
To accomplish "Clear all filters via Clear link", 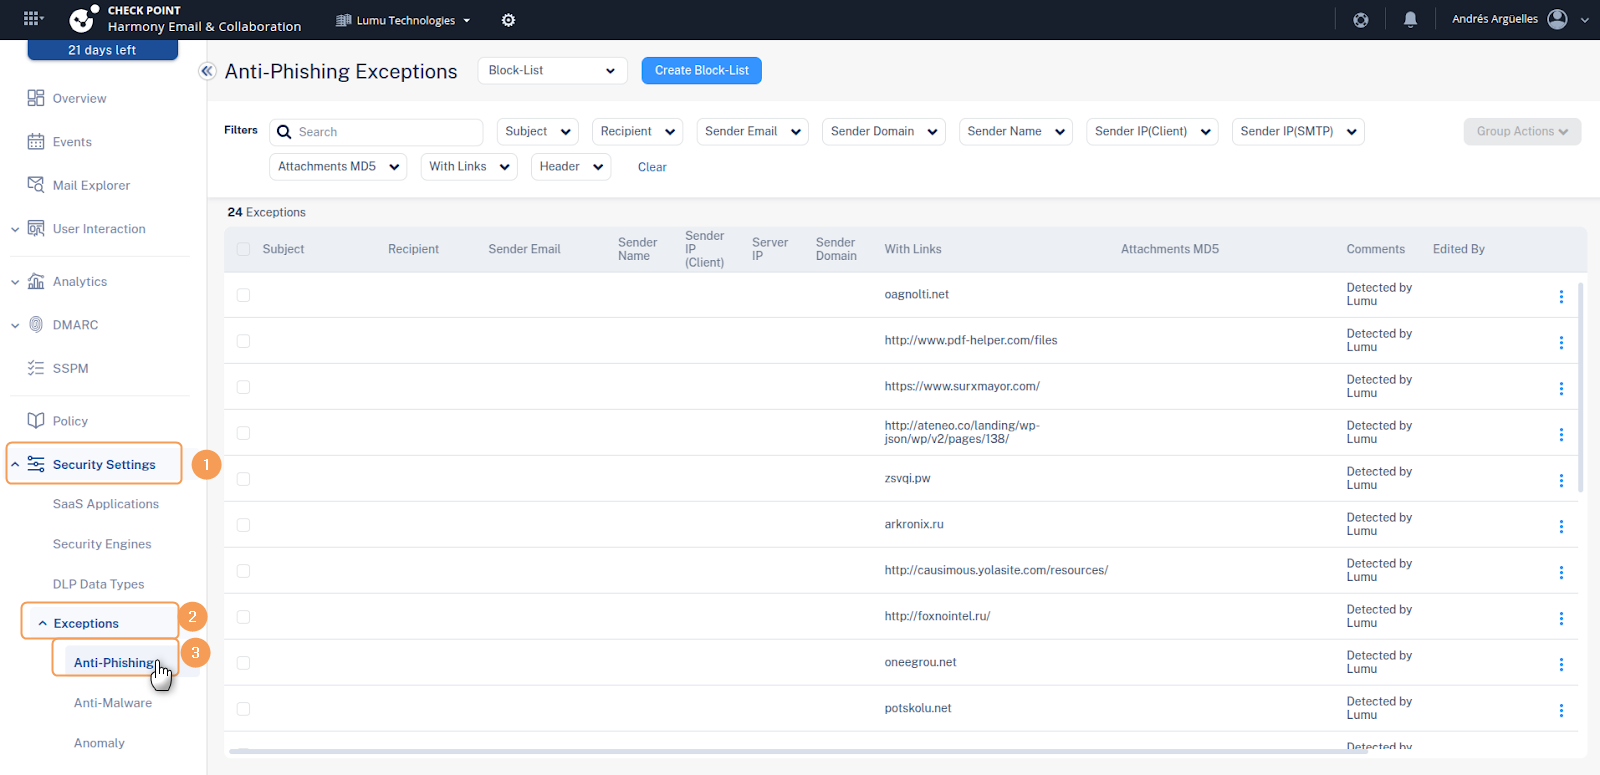I will [652, 168].
